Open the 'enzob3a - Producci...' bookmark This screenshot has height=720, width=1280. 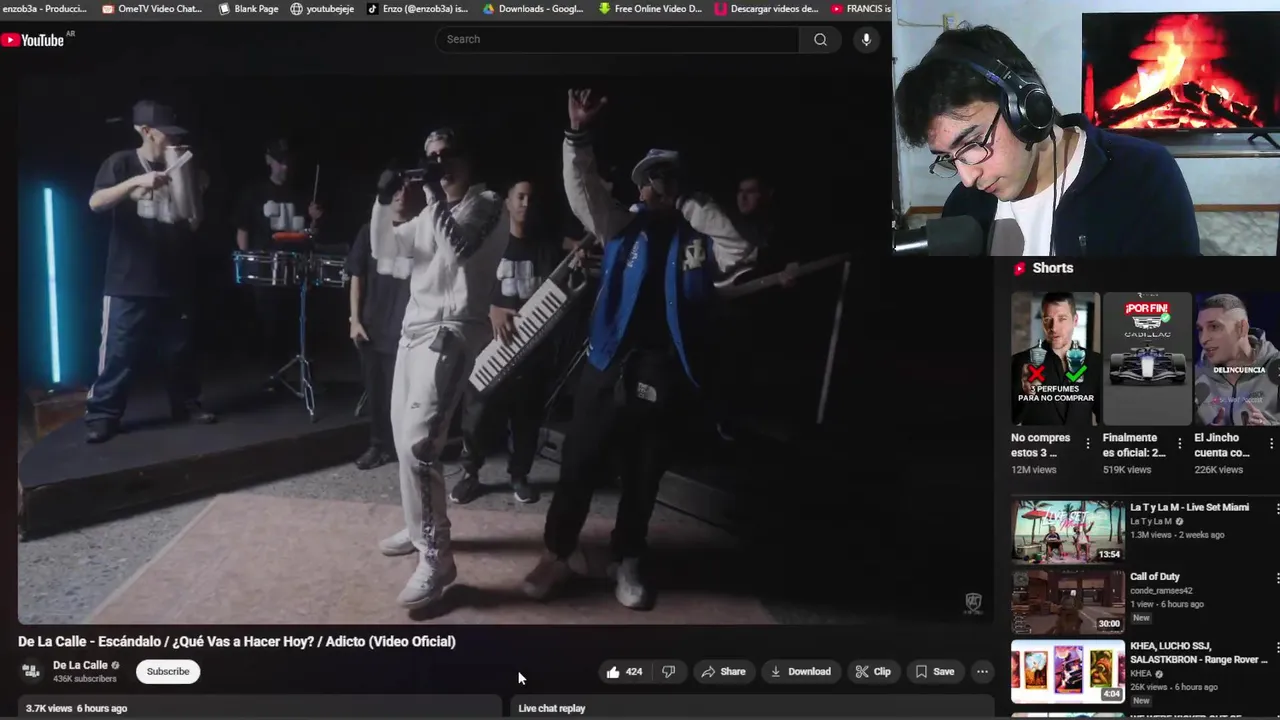click(x=44, y=9)
